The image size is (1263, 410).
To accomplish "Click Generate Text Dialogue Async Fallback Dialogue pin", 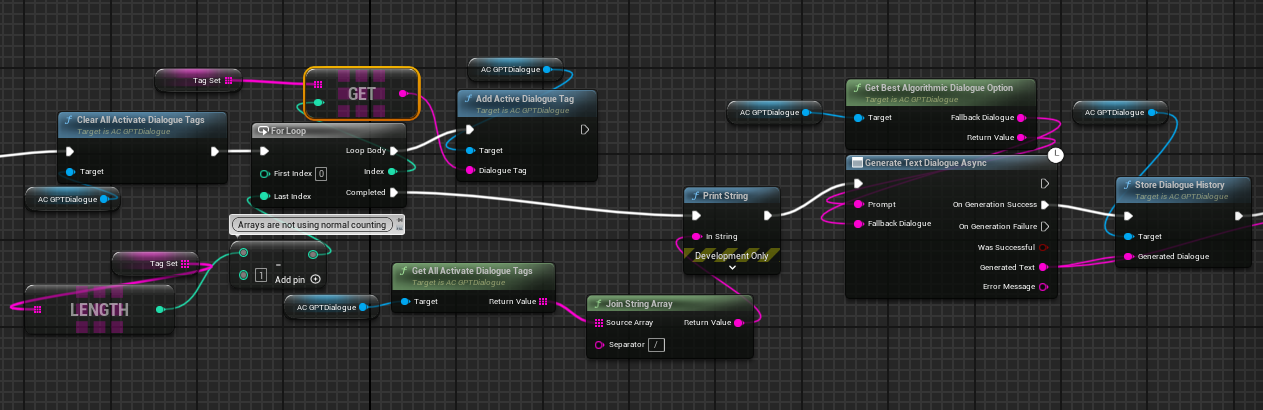I will (x=858, y=223).
